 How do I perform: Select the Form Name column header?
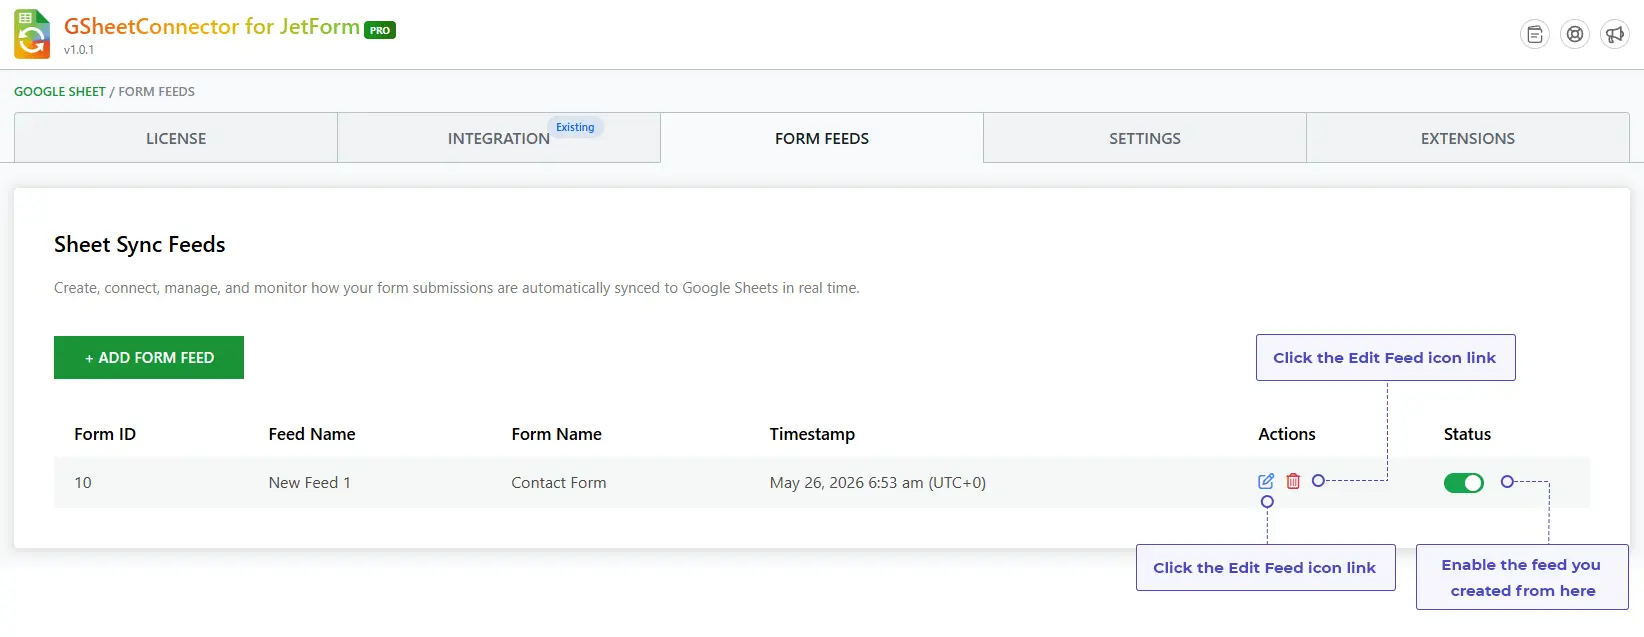tap(557, 434)
